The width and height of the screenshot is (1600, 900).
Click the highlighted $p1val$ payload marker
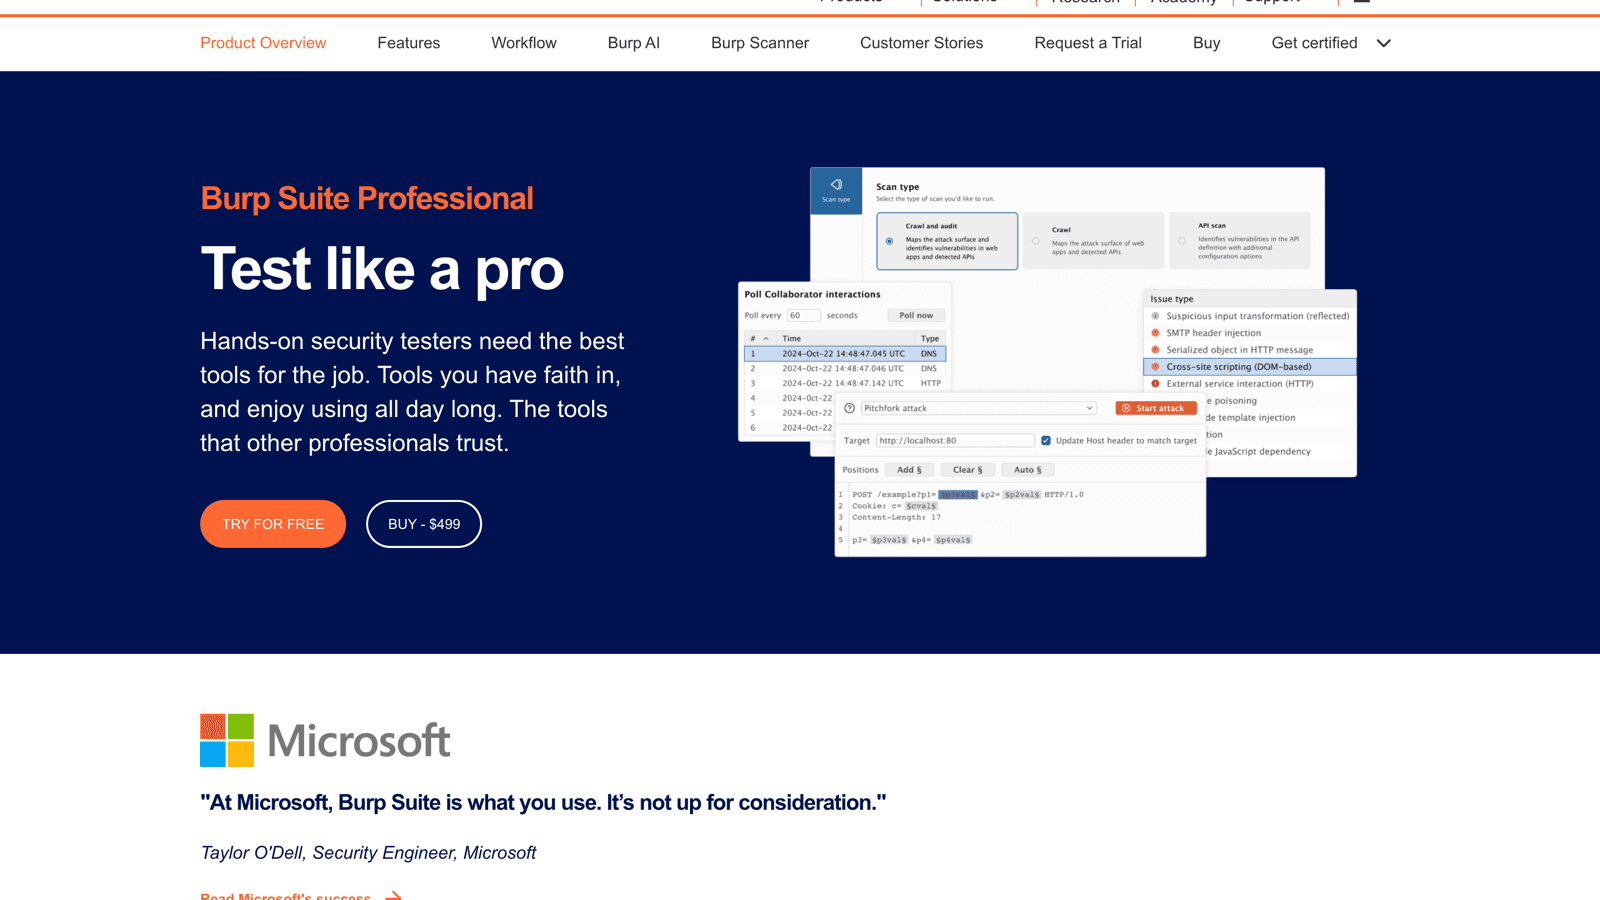click(957, 495)
